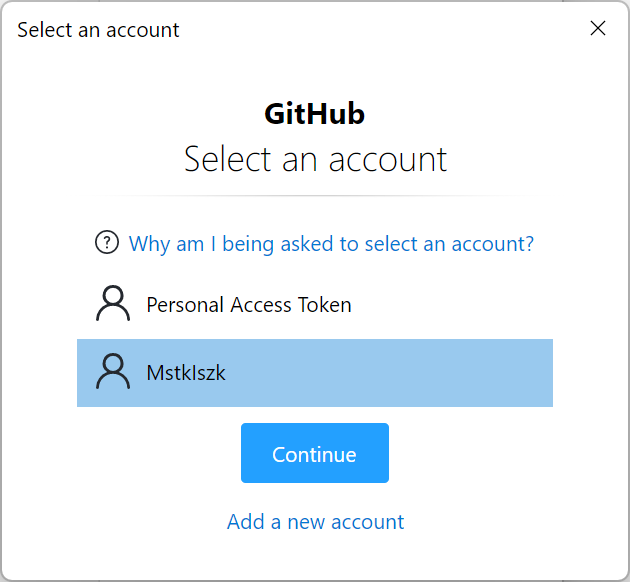Viewport: 630px width, 582px height.
Task: Choose the Personal Access Token account
Action: pos(315,305)
